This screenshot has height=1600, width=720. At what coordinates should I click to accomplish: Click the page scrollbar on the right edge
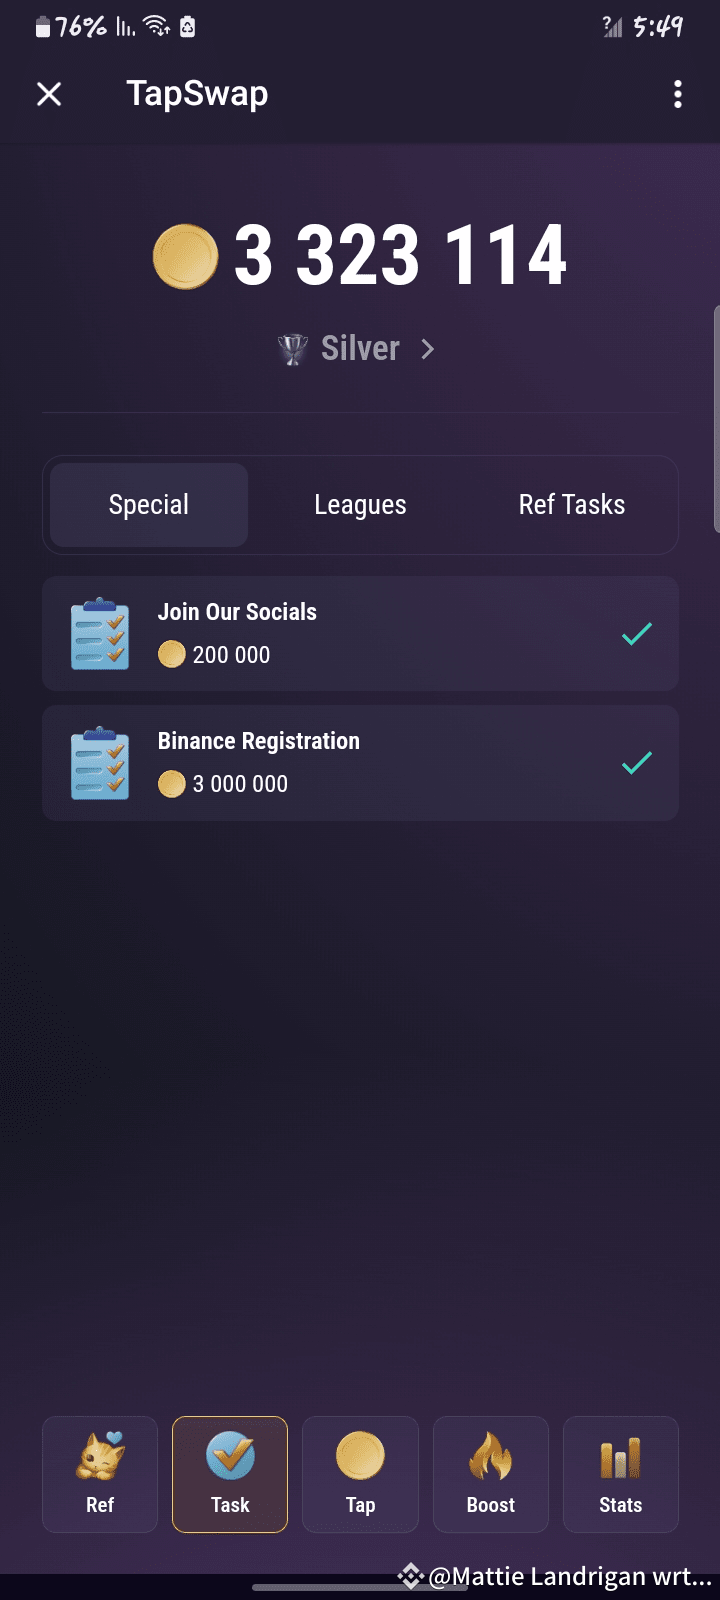tap(716, 420)
